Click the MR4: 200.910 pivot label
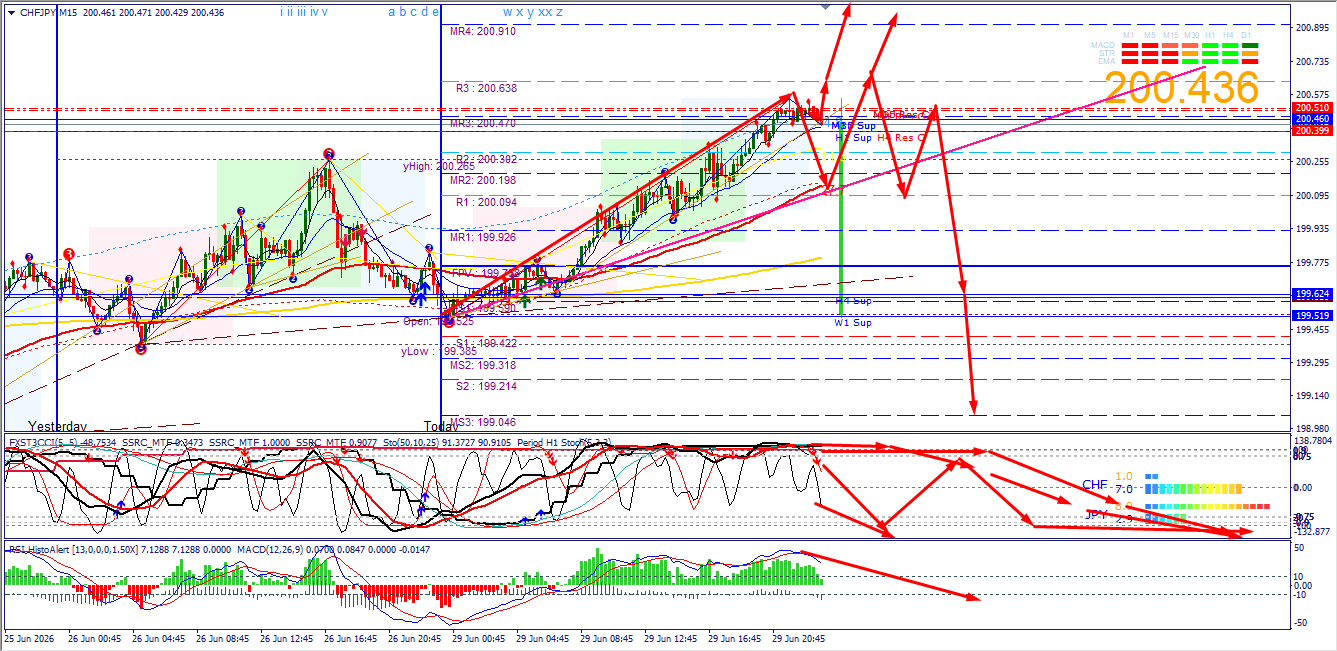The image size is (1337, 651). click(483, 31)
